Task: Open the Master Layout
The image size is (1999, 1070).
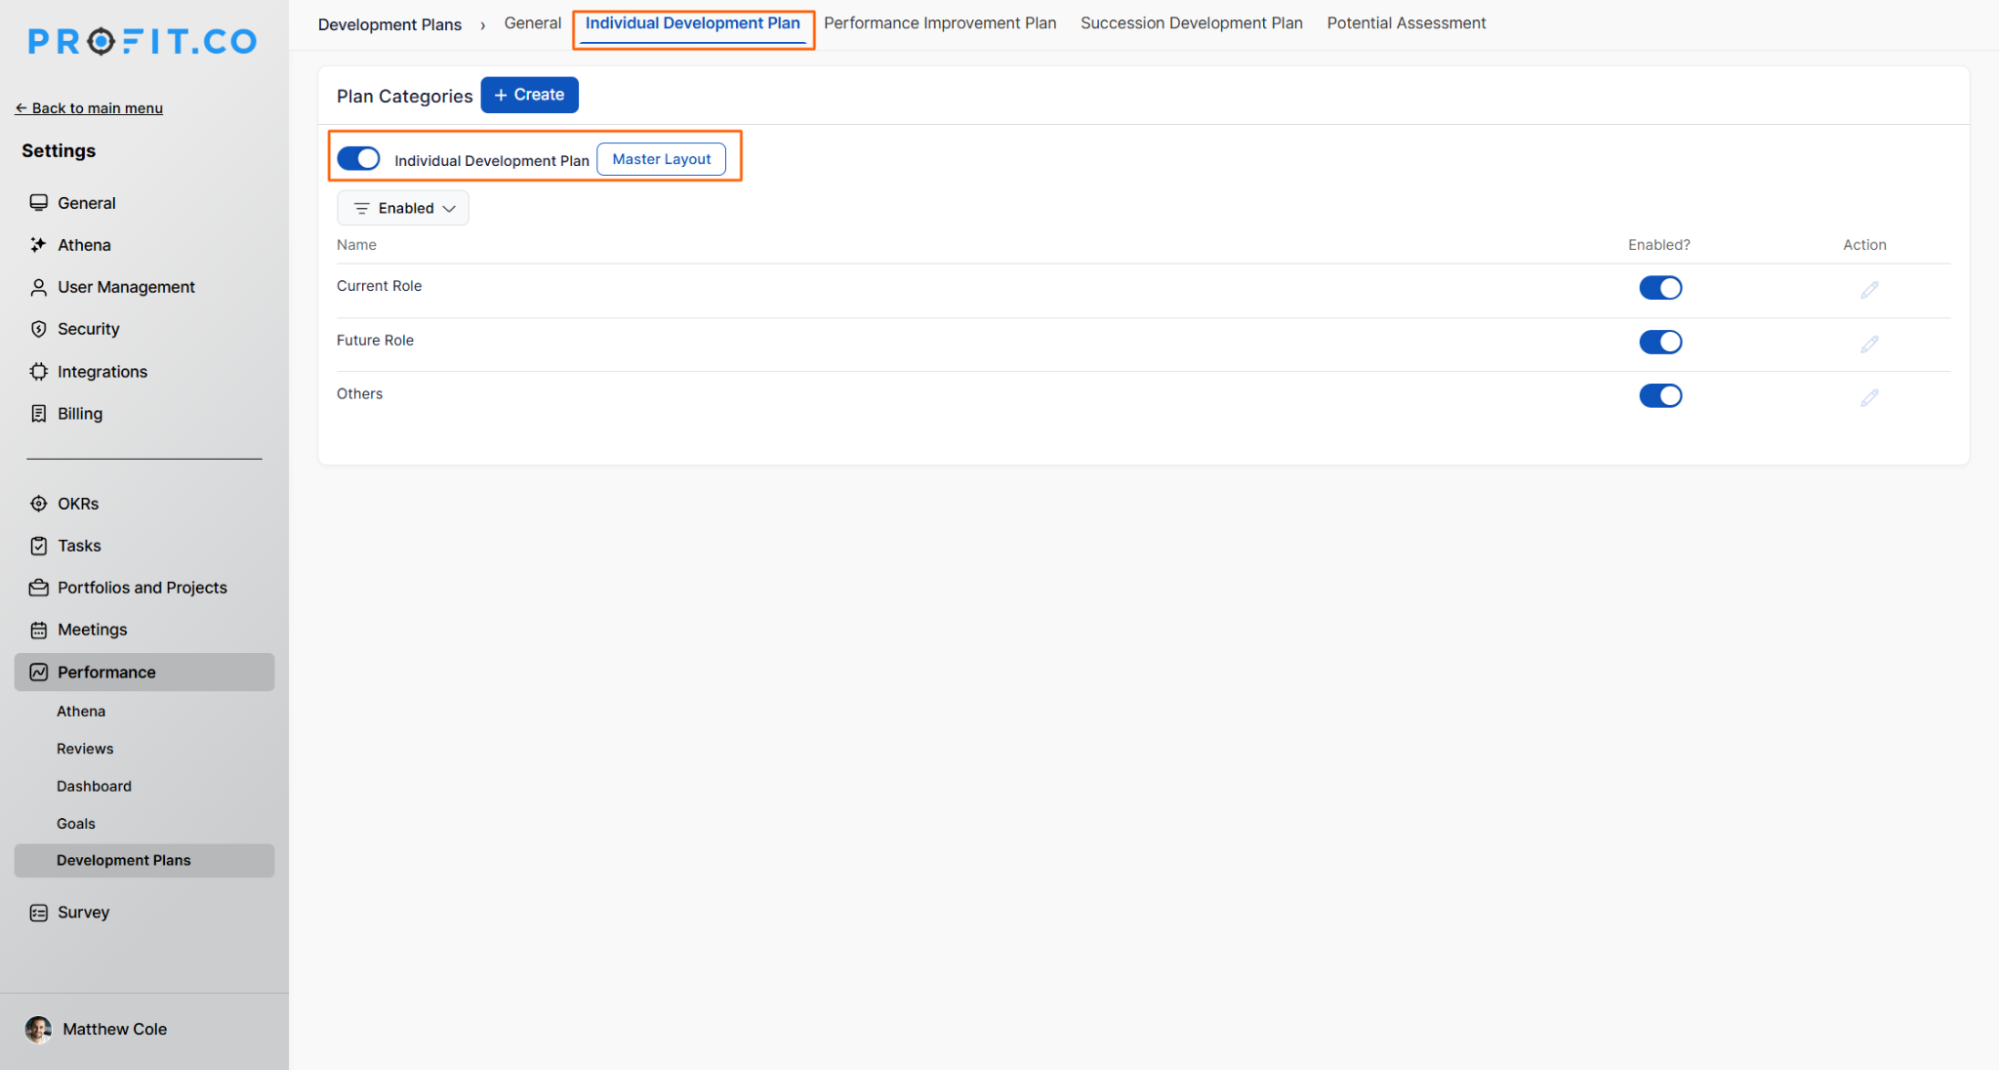Action: (661, 158)
